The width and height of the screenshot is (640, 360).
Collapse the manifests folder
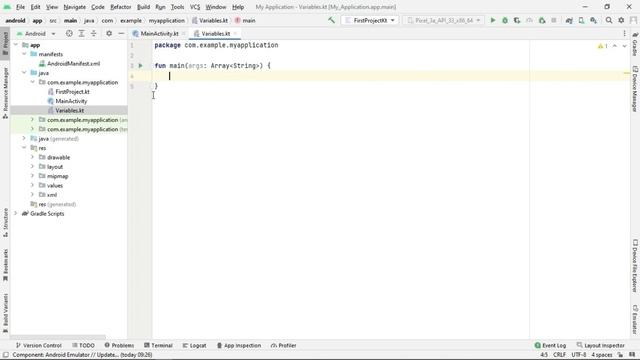pos(24,54)
